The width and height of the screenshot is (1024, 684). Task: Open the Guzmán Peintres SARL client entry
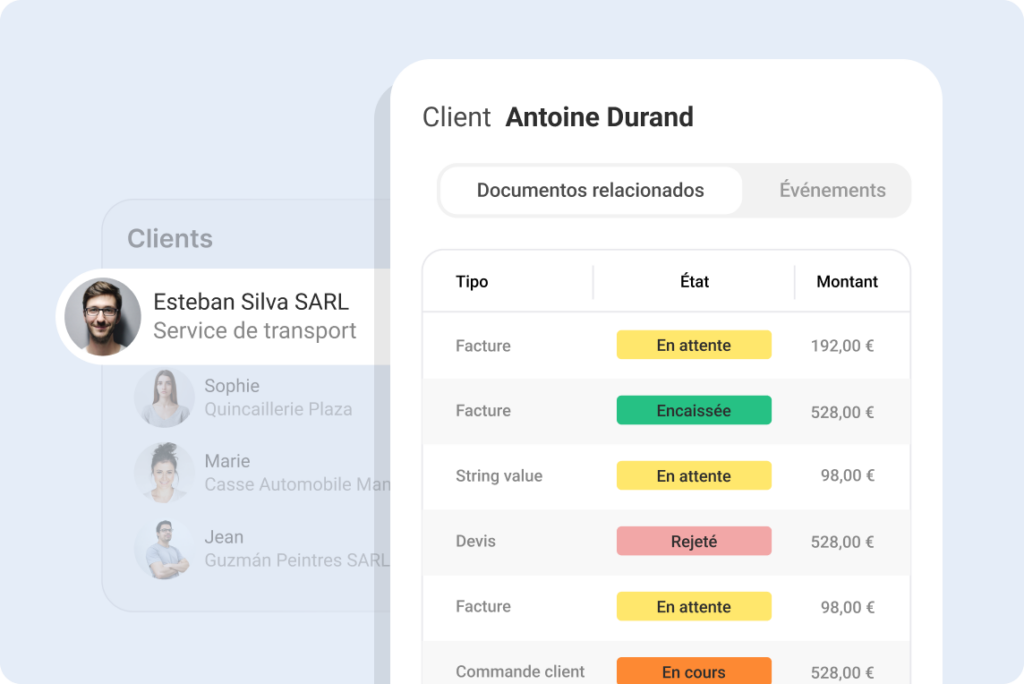296,560
